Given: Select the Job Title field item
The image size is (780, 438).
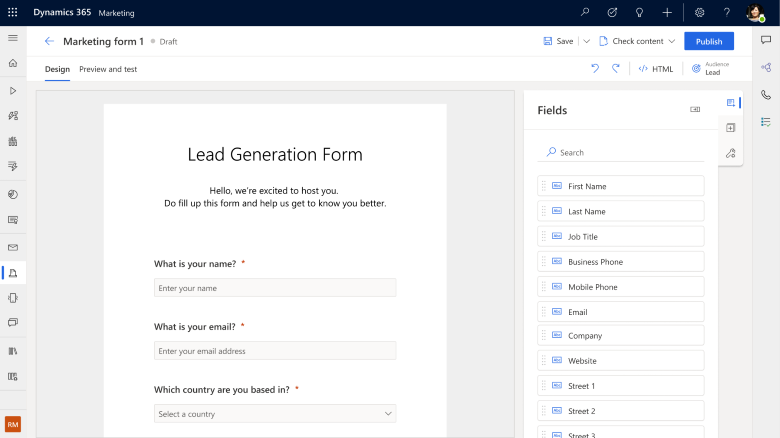Looking at the screenshot, I should click(621, 237).
